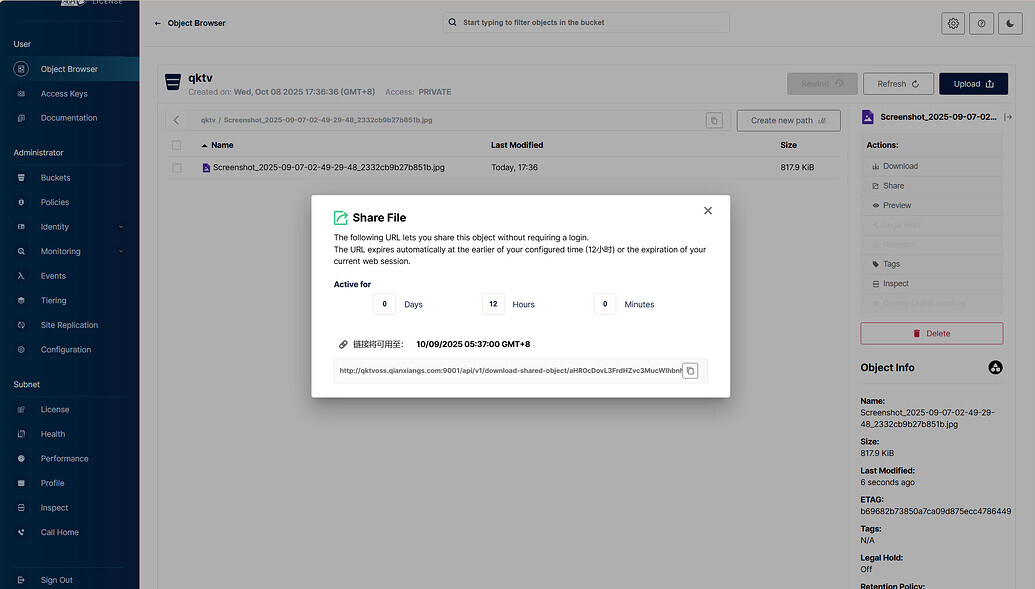
Task: Open Buckets in the sidebar
Action: 55,178
